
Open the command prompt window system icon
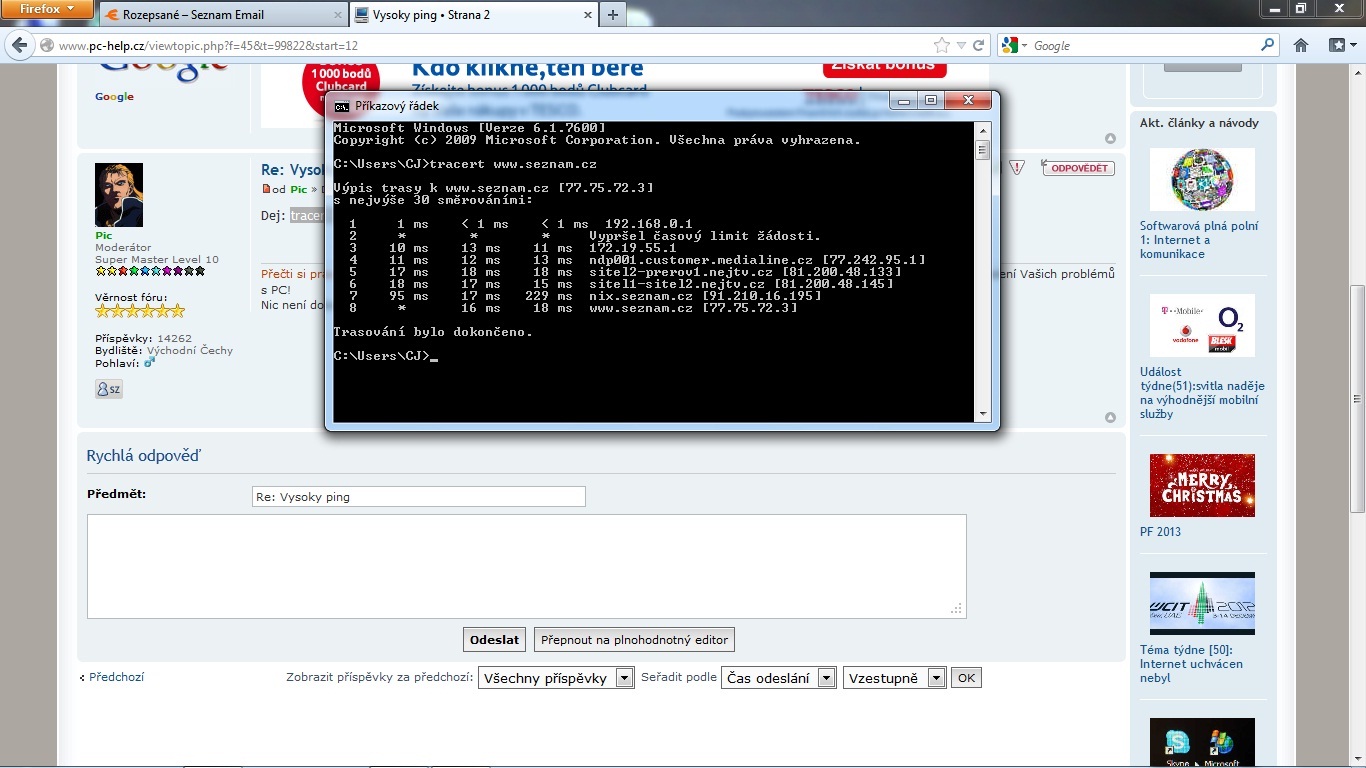[342, 105]
